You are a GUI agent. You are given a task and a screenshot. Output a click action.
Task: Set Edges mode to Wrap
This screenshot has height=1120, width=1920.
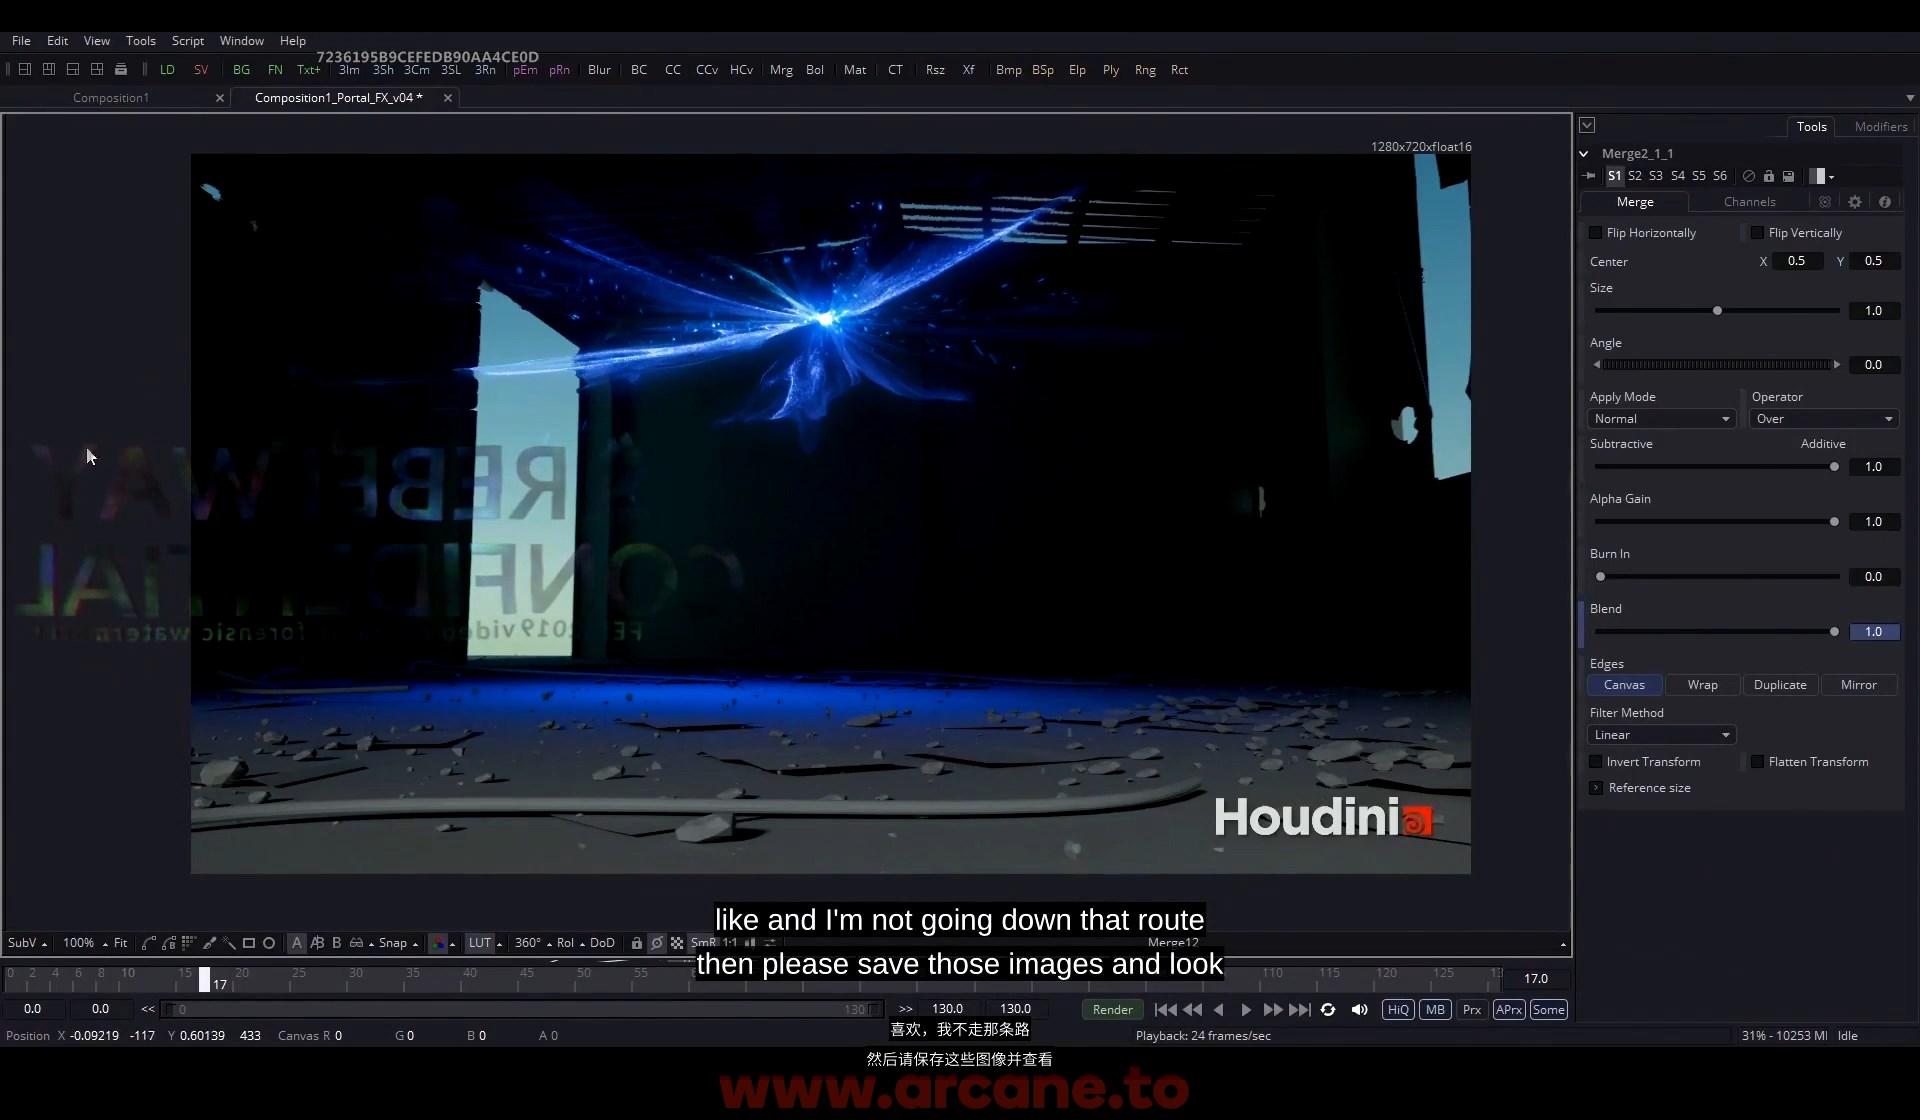[1702, 685]
